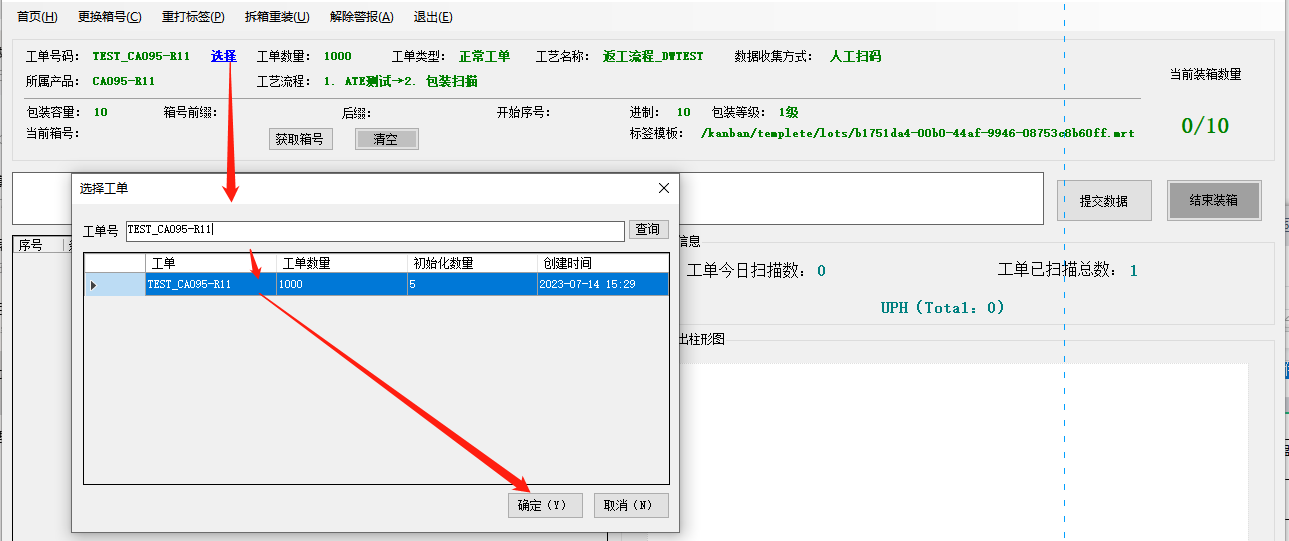Click the blue 选择 work order link
This screenshot has width=1289, height=541.
[223, 56]
